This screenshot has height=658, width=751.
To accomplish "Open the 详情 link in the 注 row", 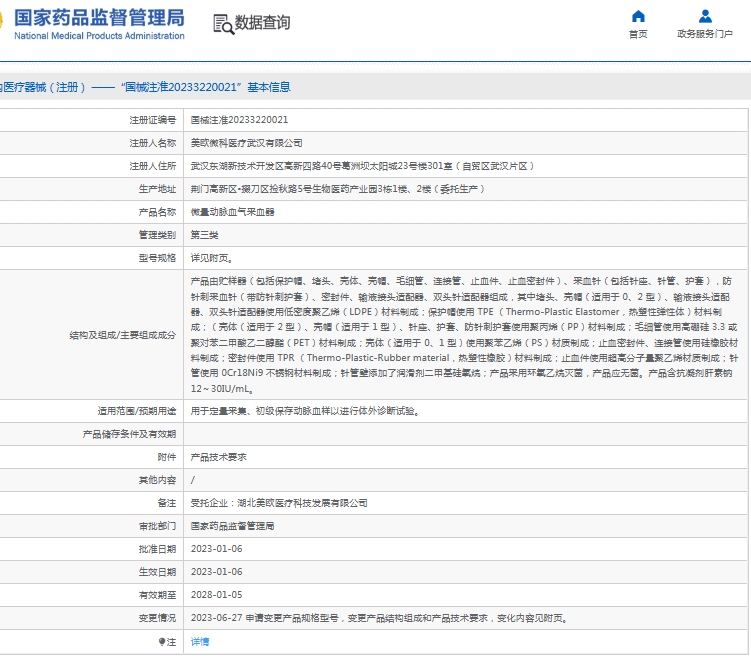I will pos(200,642).
